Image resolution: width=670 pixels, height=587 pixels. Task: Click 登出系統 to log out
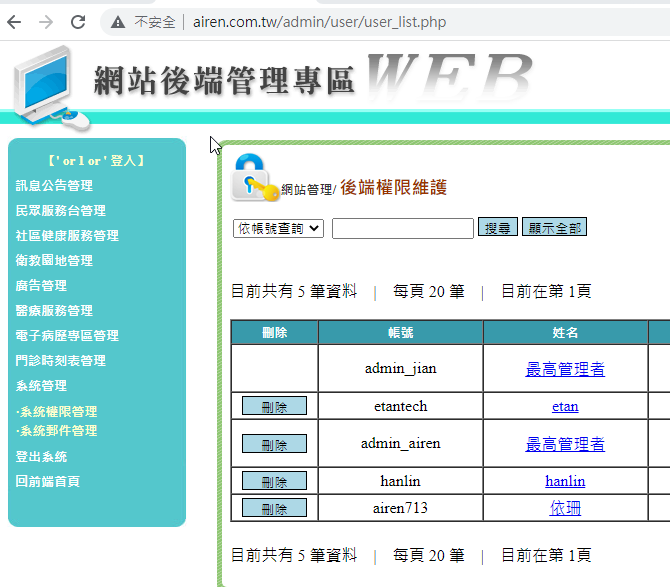coord(41,457)
